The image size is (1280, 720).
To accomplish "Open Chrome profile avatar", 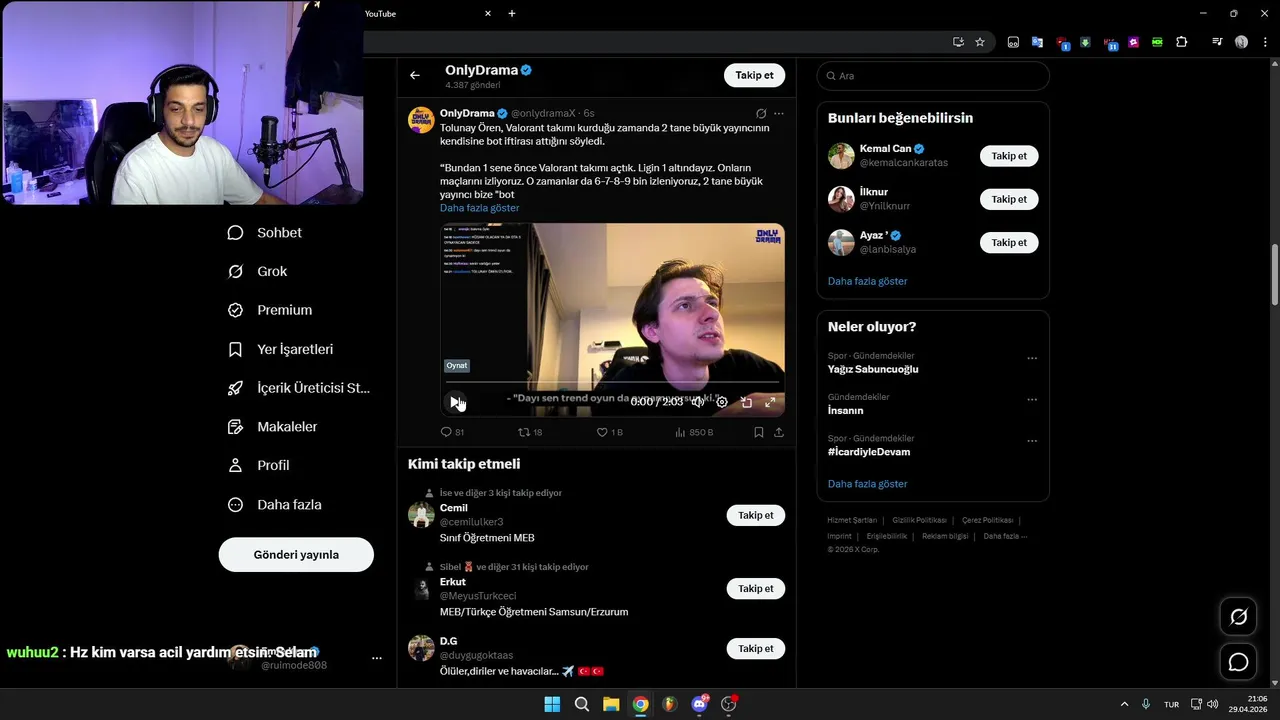I will [1241, 42].
